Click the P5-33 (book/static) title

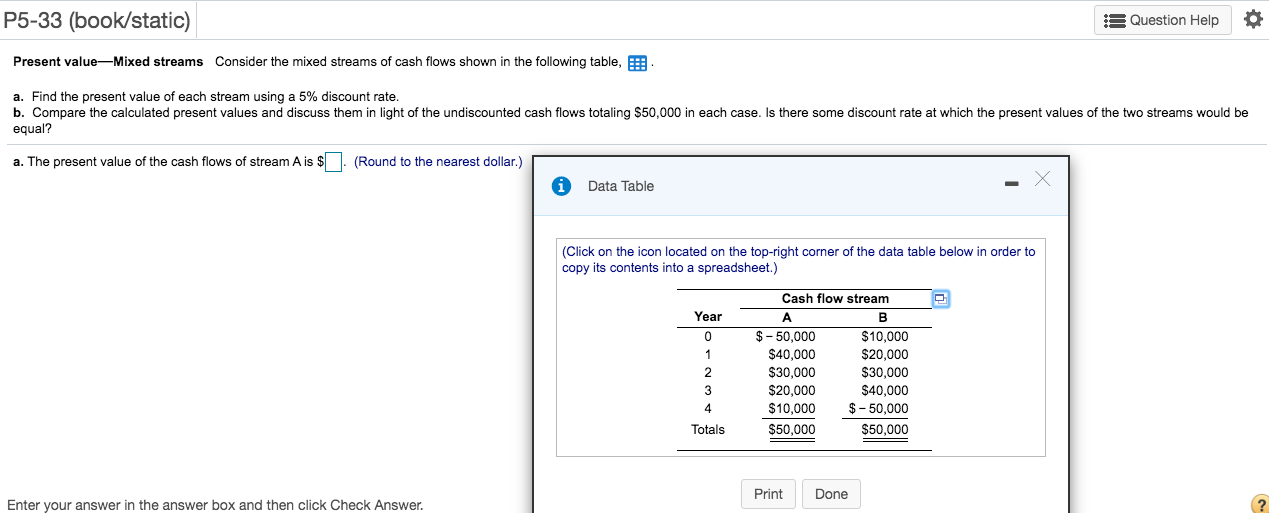click(x=97, y=20)
